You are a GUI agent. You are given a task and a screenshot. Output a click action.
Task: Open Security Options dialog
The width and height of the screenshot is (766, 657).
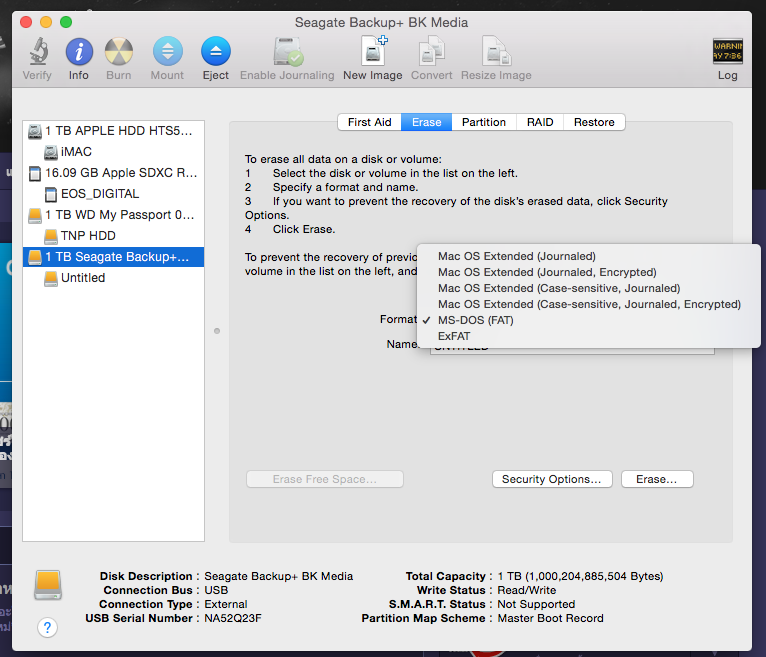pyautogui.click(x=552, y=479)
